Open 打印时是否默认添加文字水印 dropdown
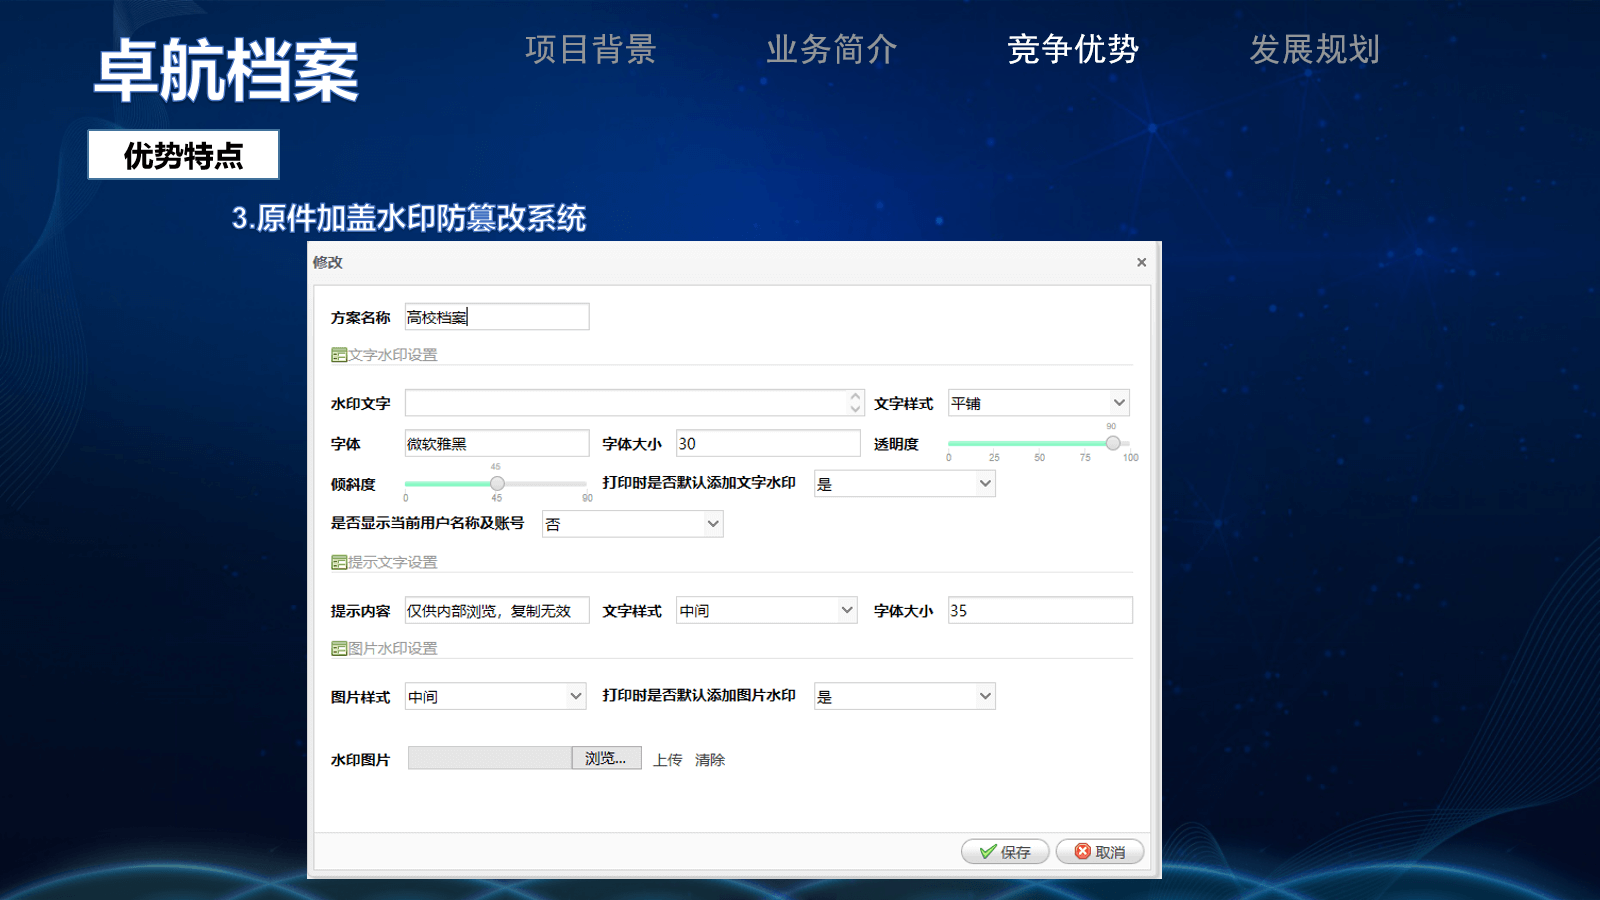 pyautogui.click(x=904, y=484)
